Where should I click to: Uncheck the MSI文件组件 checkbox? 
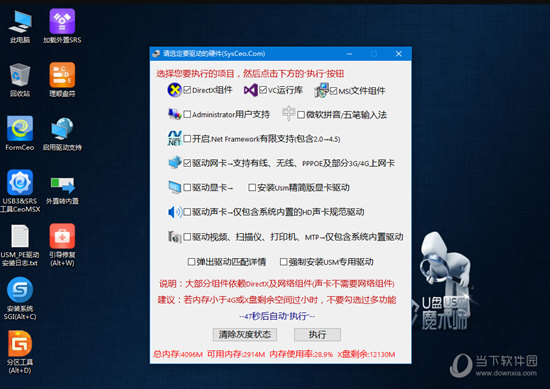333,91
